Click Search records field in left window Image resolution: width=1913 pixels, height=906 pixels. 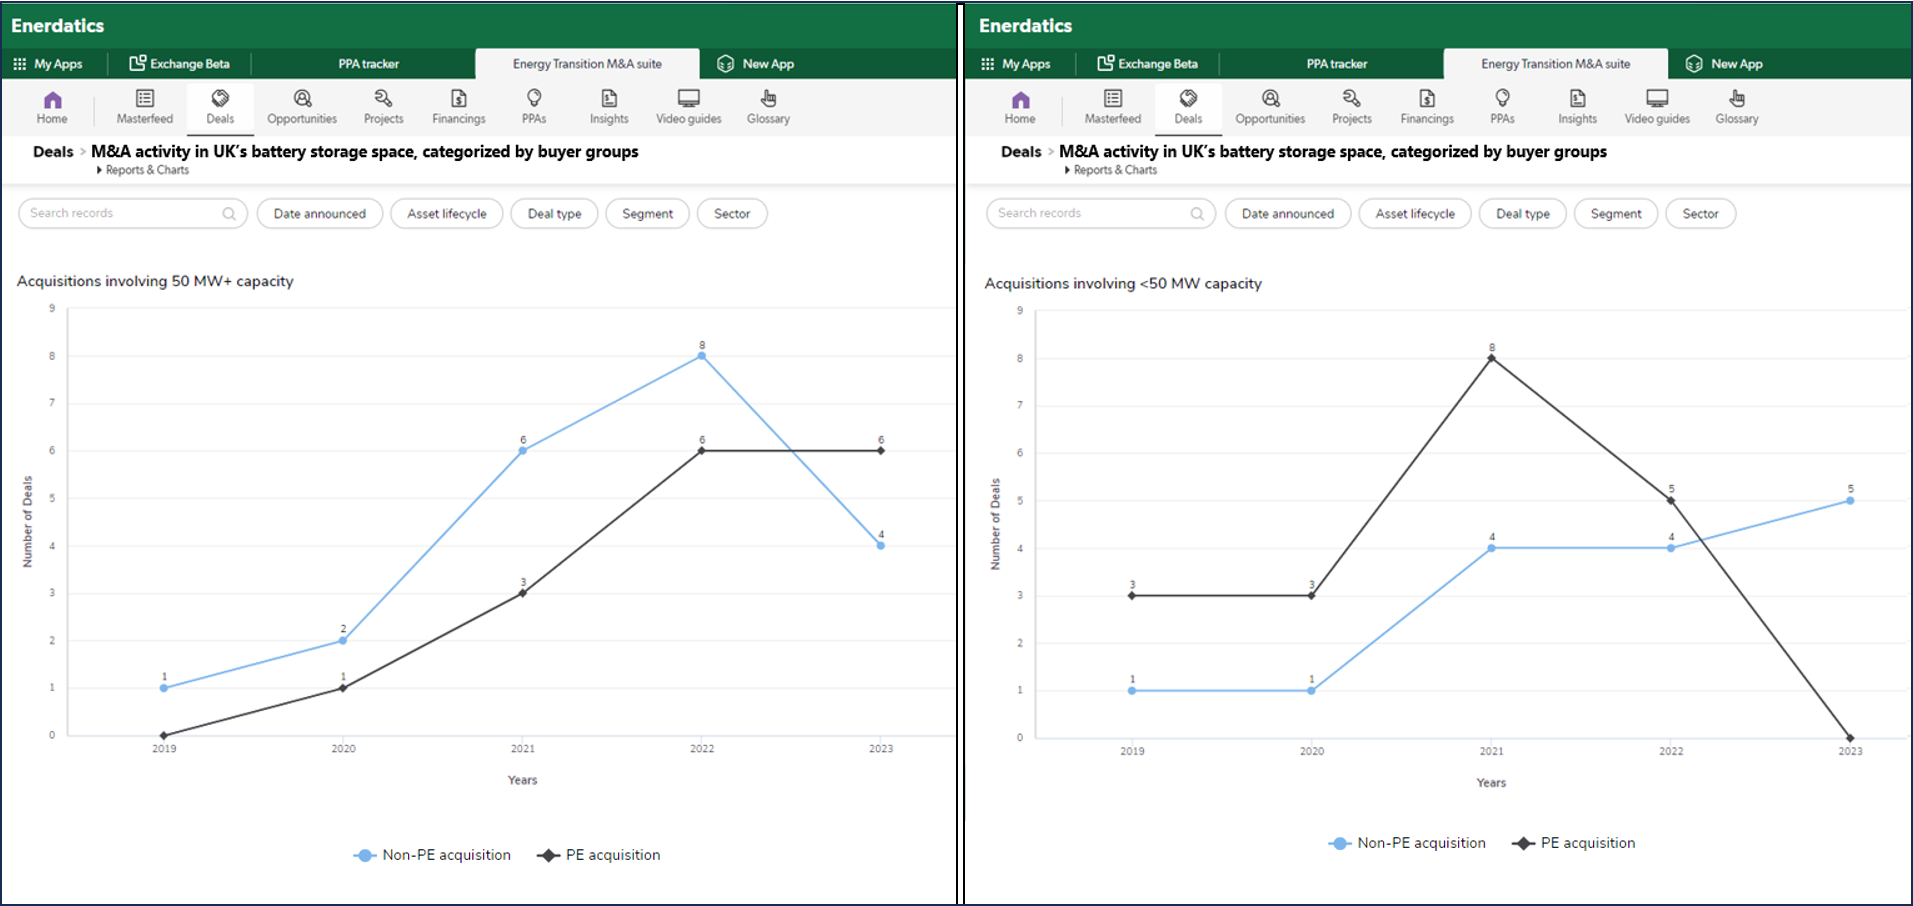(122, 213)
